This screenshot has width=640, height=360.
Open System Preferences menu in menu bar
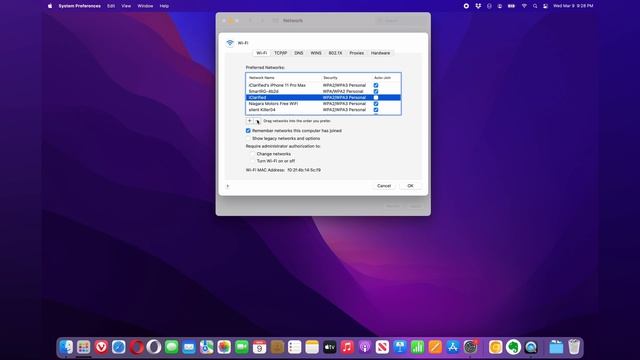[x=80, y=6]
